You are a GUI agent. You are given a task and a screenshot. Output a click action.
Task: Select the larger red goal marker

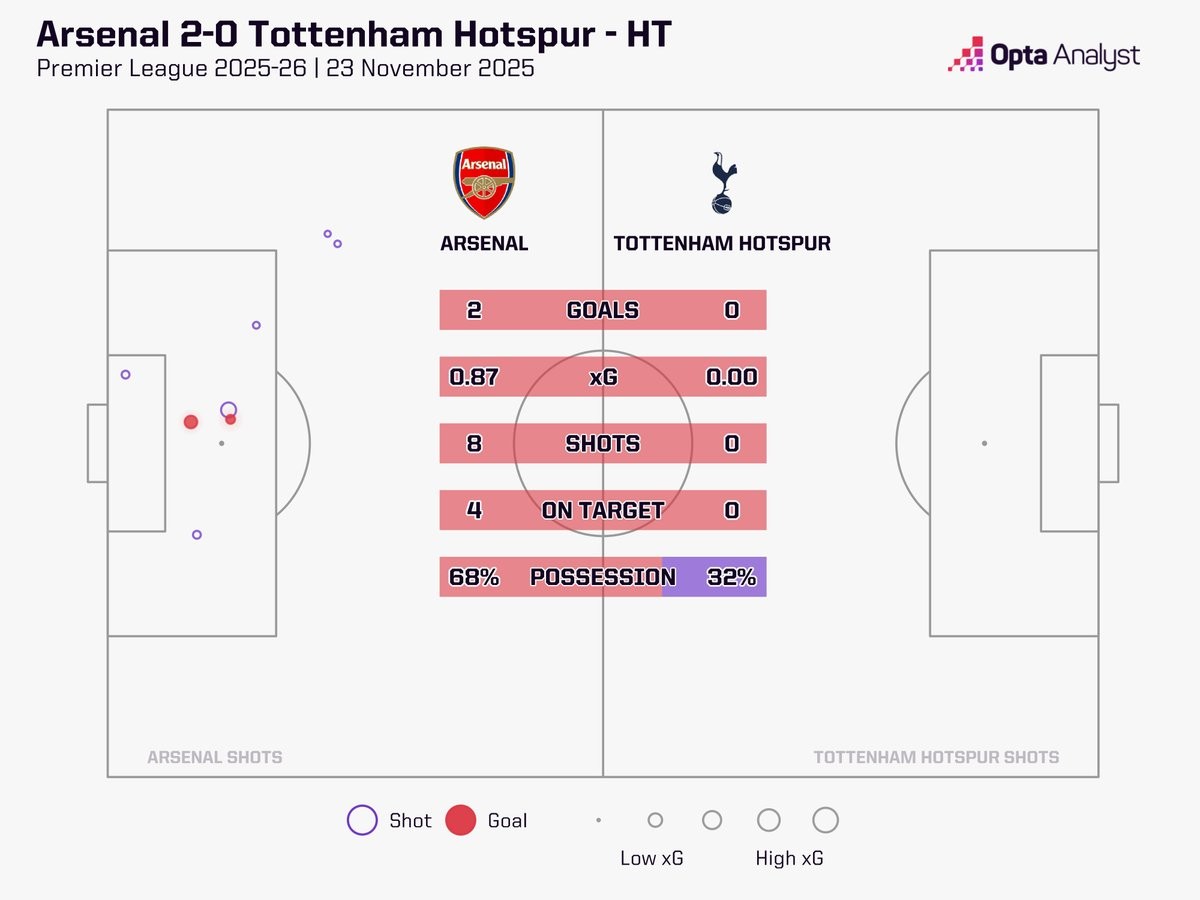click(191, 422)
